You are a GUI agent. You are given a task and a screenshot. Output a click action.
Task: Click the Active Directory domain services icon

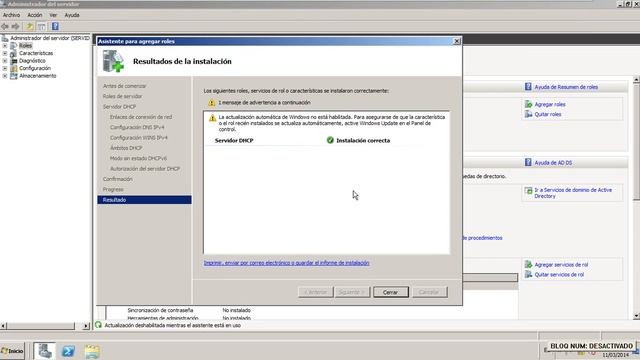[x=529, y=191]
